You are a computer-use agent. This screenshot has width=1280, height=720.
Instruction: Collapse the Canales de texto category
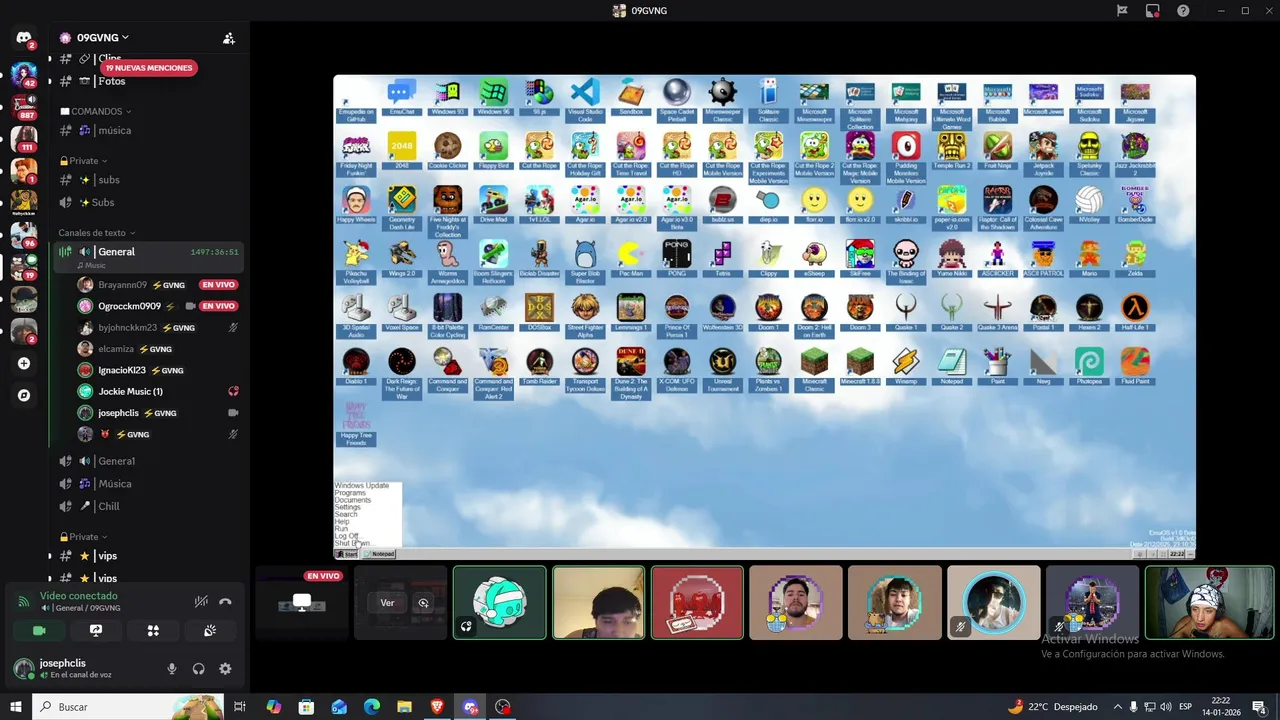[96, 233]
